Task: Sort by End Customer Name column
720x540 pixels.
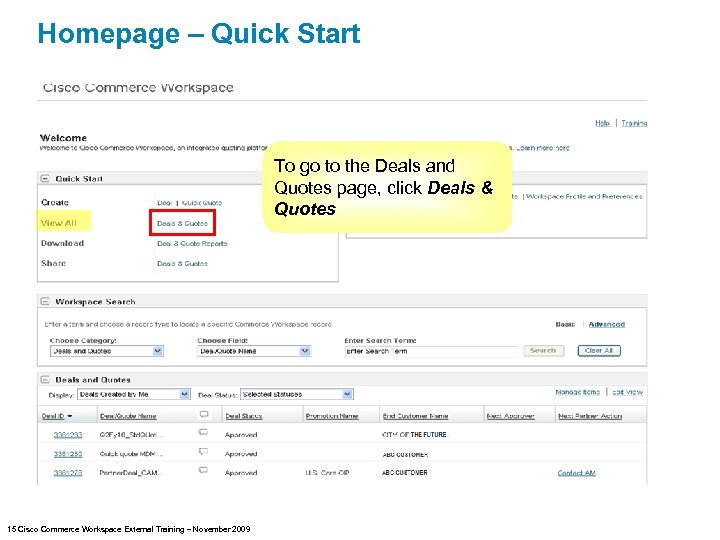Action: pos(416,416)
